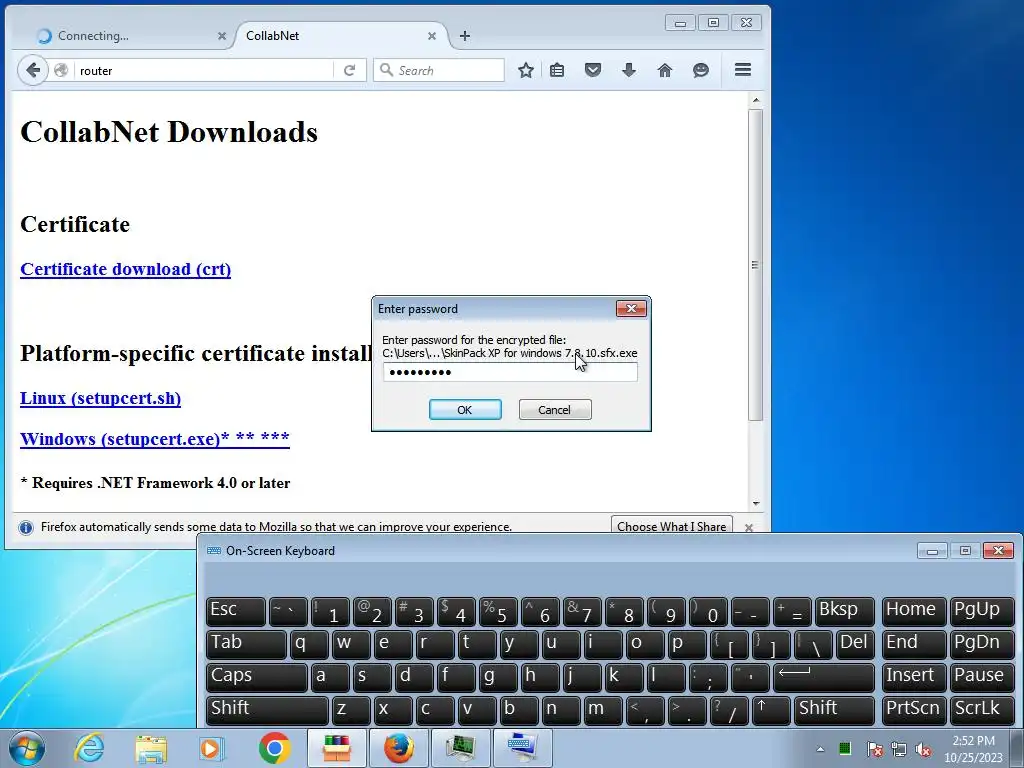Go to Firefox home page icon
Image resolution: width=1024 pixels, height=768 pixels.
(x=664, y=70)
